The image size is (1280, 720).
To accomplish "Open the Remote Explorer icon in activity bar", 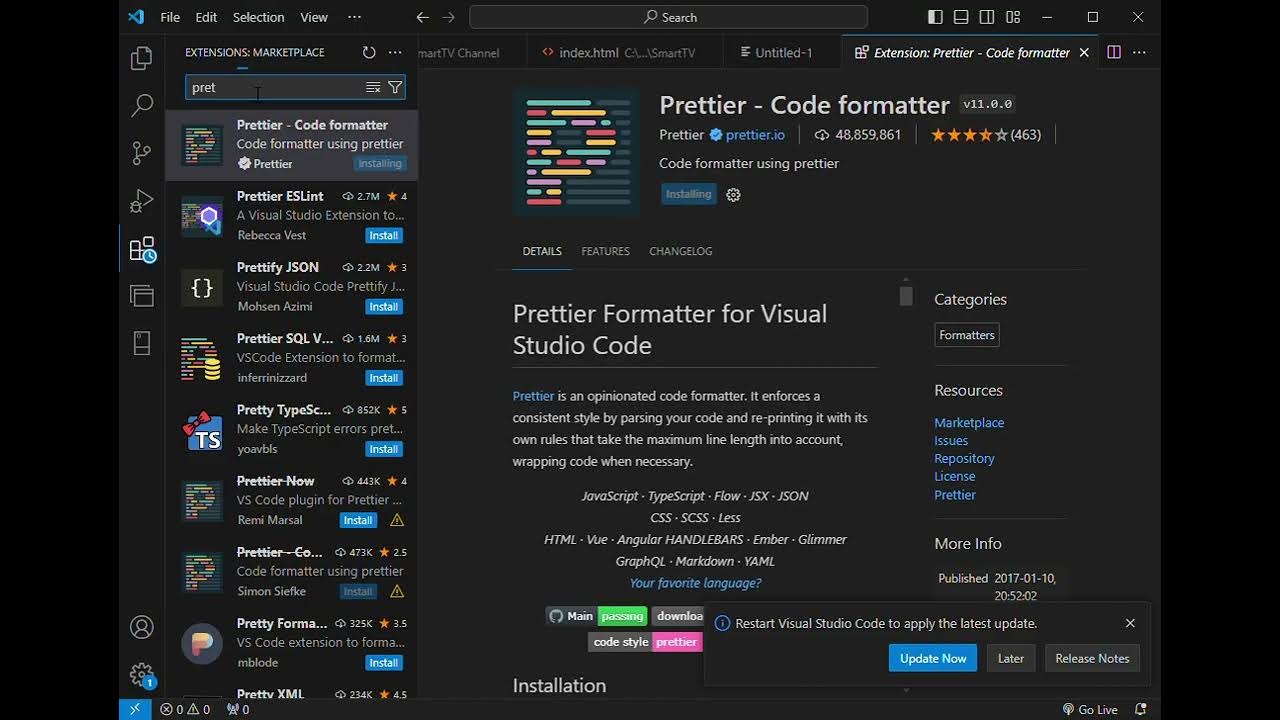I will tap(142, 296).
